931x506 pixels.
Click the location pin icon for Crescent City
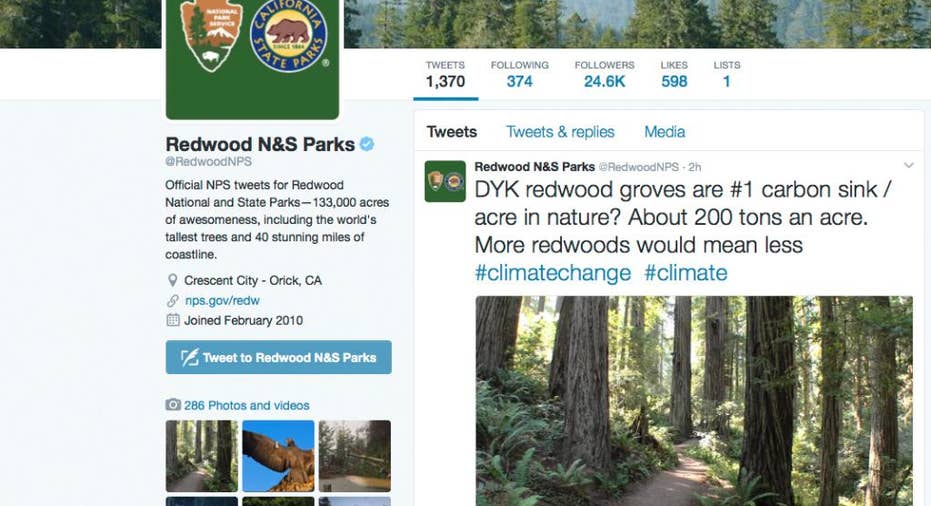point(173,280)
